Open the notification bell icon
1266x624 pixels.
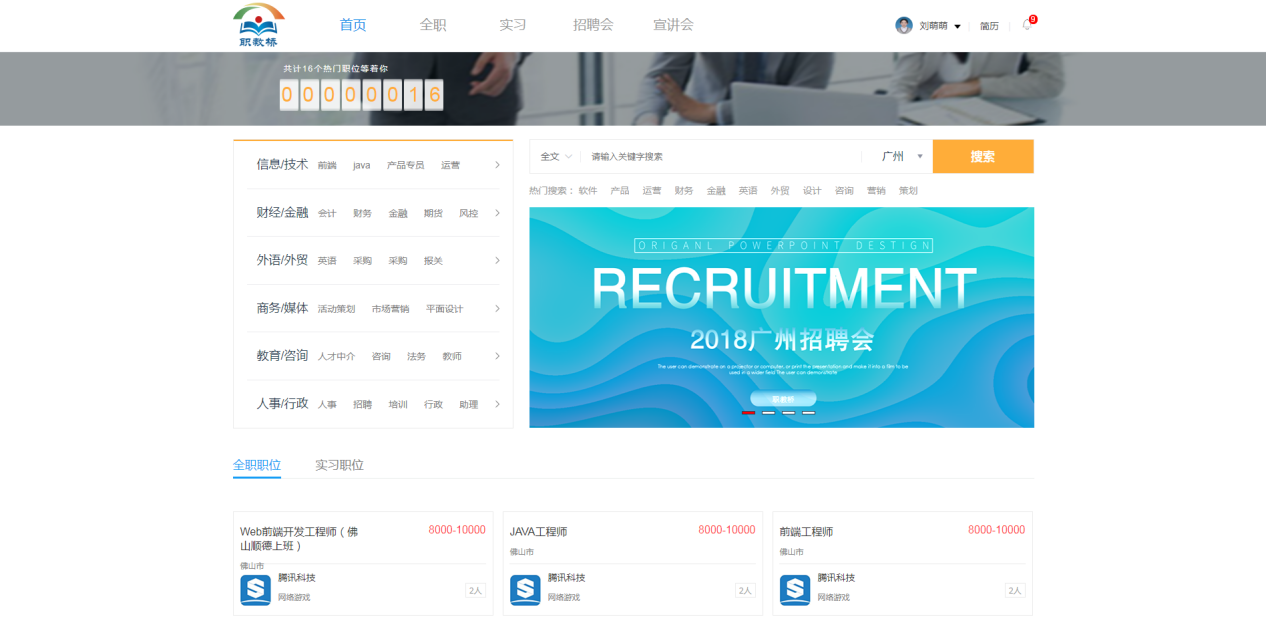1027,26
